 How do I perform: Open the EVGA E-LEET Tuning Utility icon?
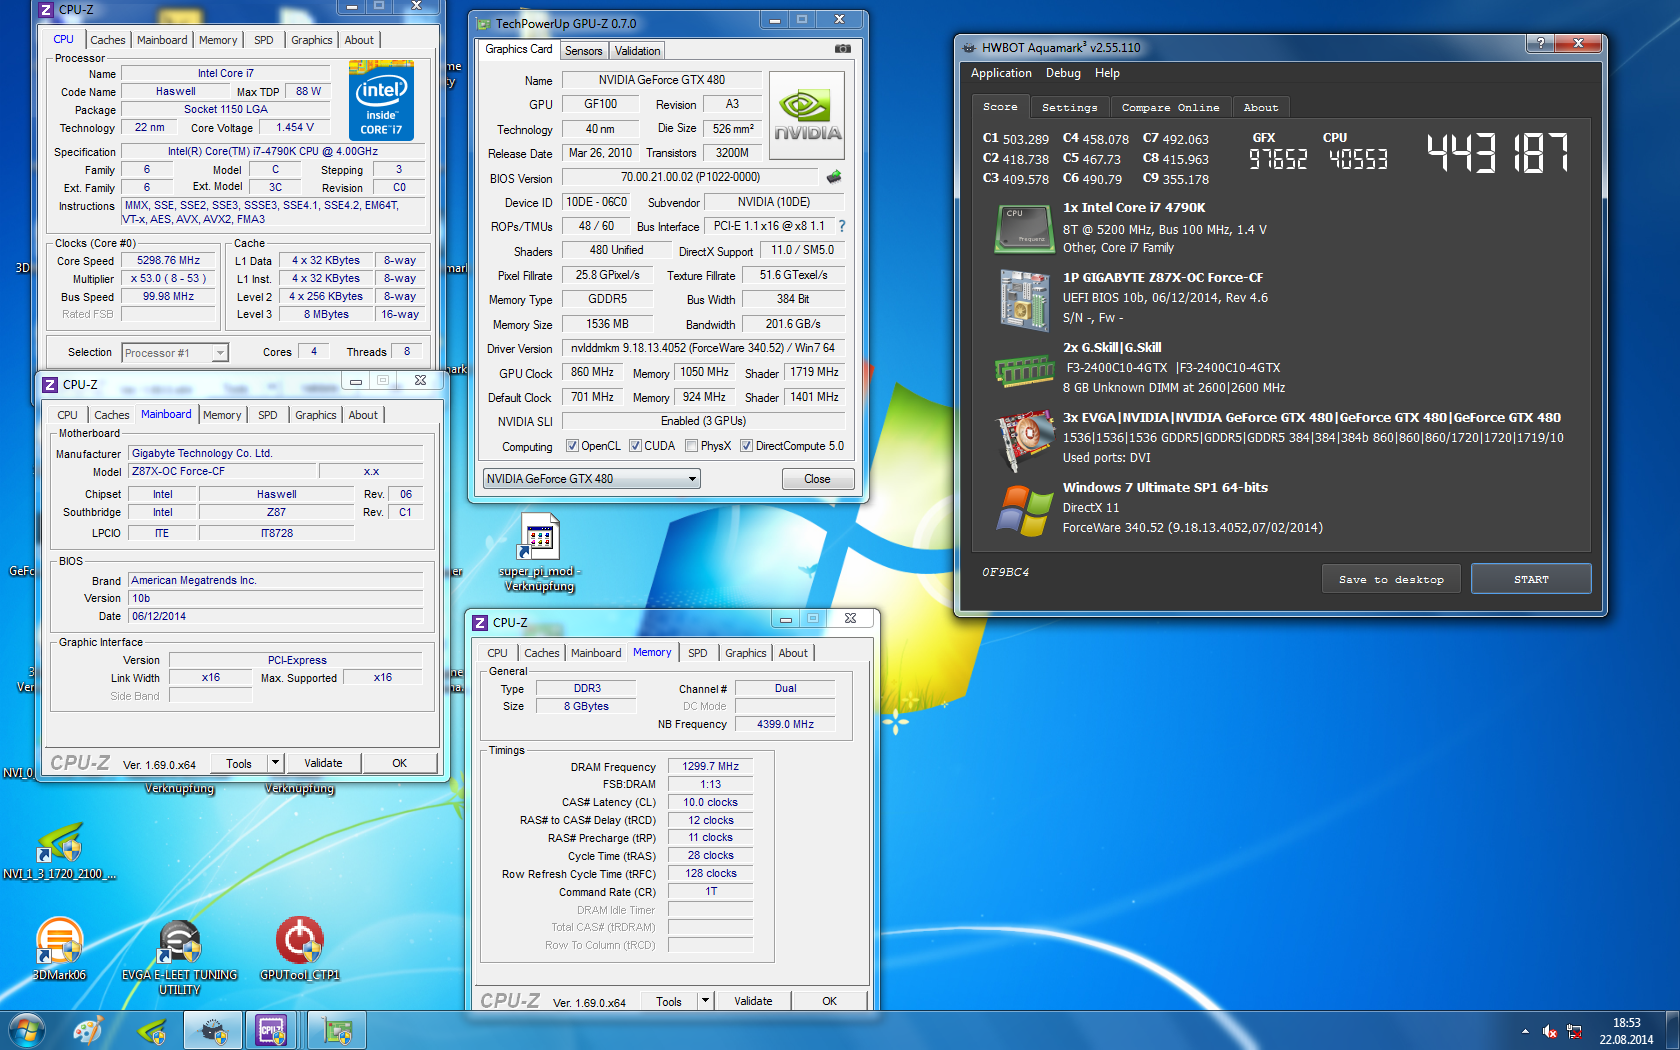tap(180, 955)
